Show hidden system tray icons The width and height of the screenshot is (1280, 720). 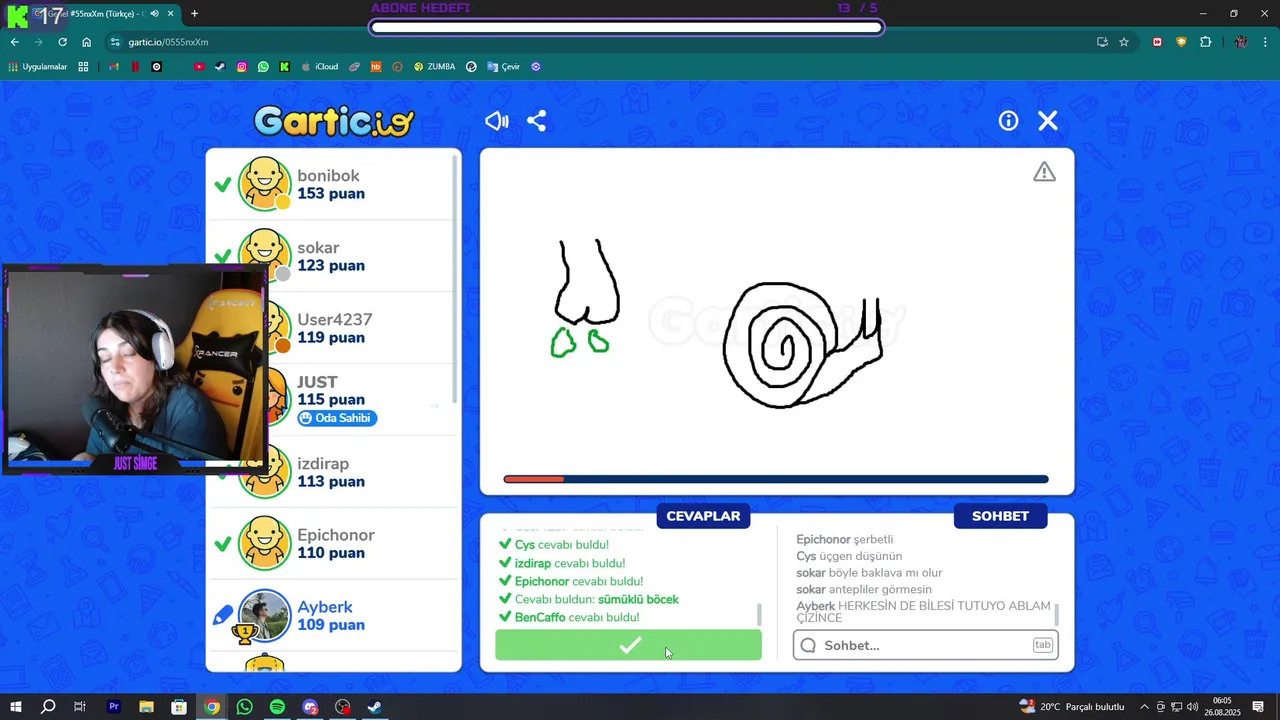tap(1144, 707)
